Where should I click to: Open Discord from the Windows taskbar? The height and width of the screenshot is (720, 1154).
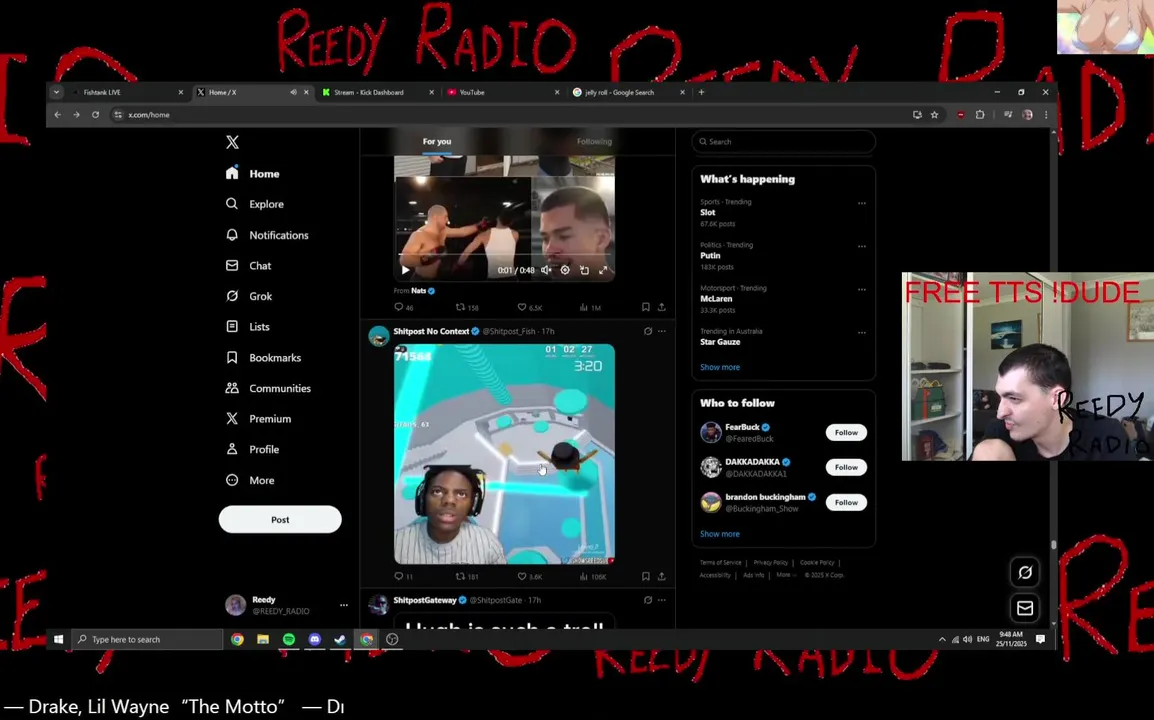(314, 639)
